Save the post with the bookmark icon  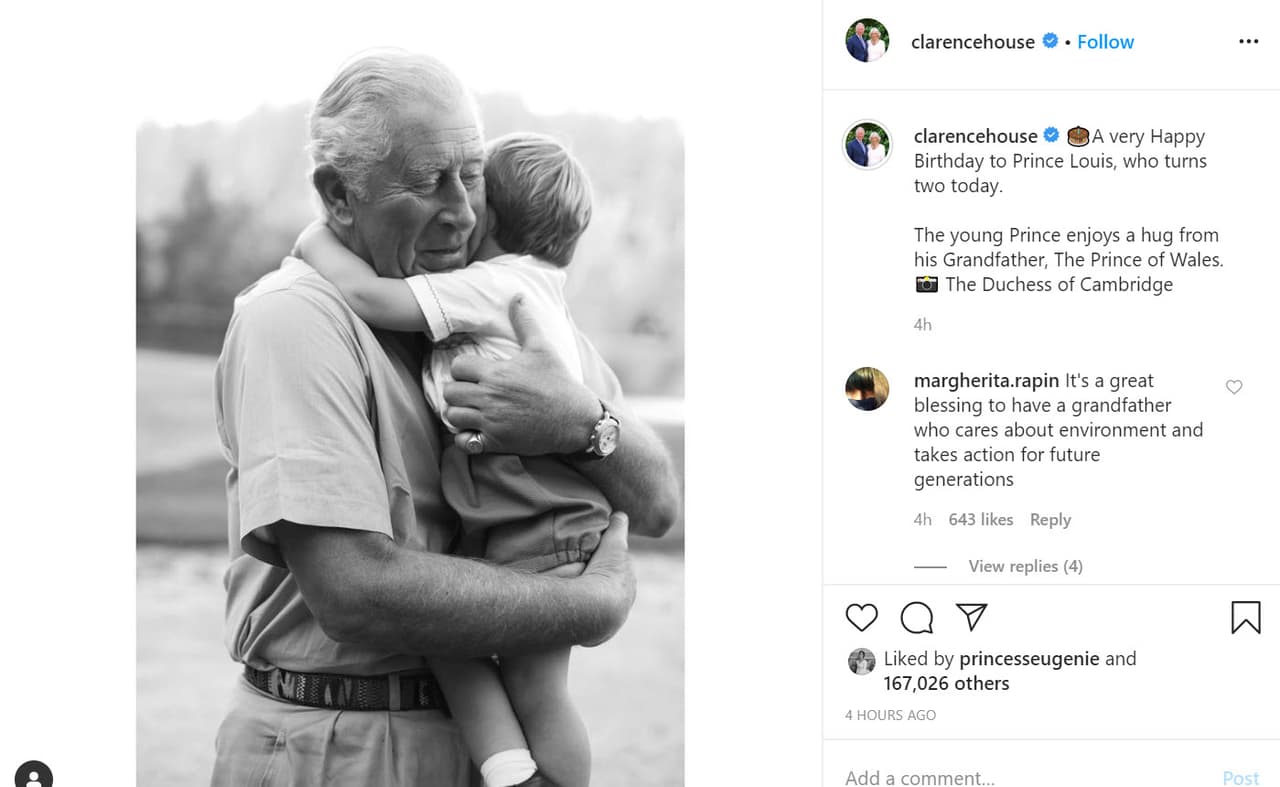[1244, 618]
